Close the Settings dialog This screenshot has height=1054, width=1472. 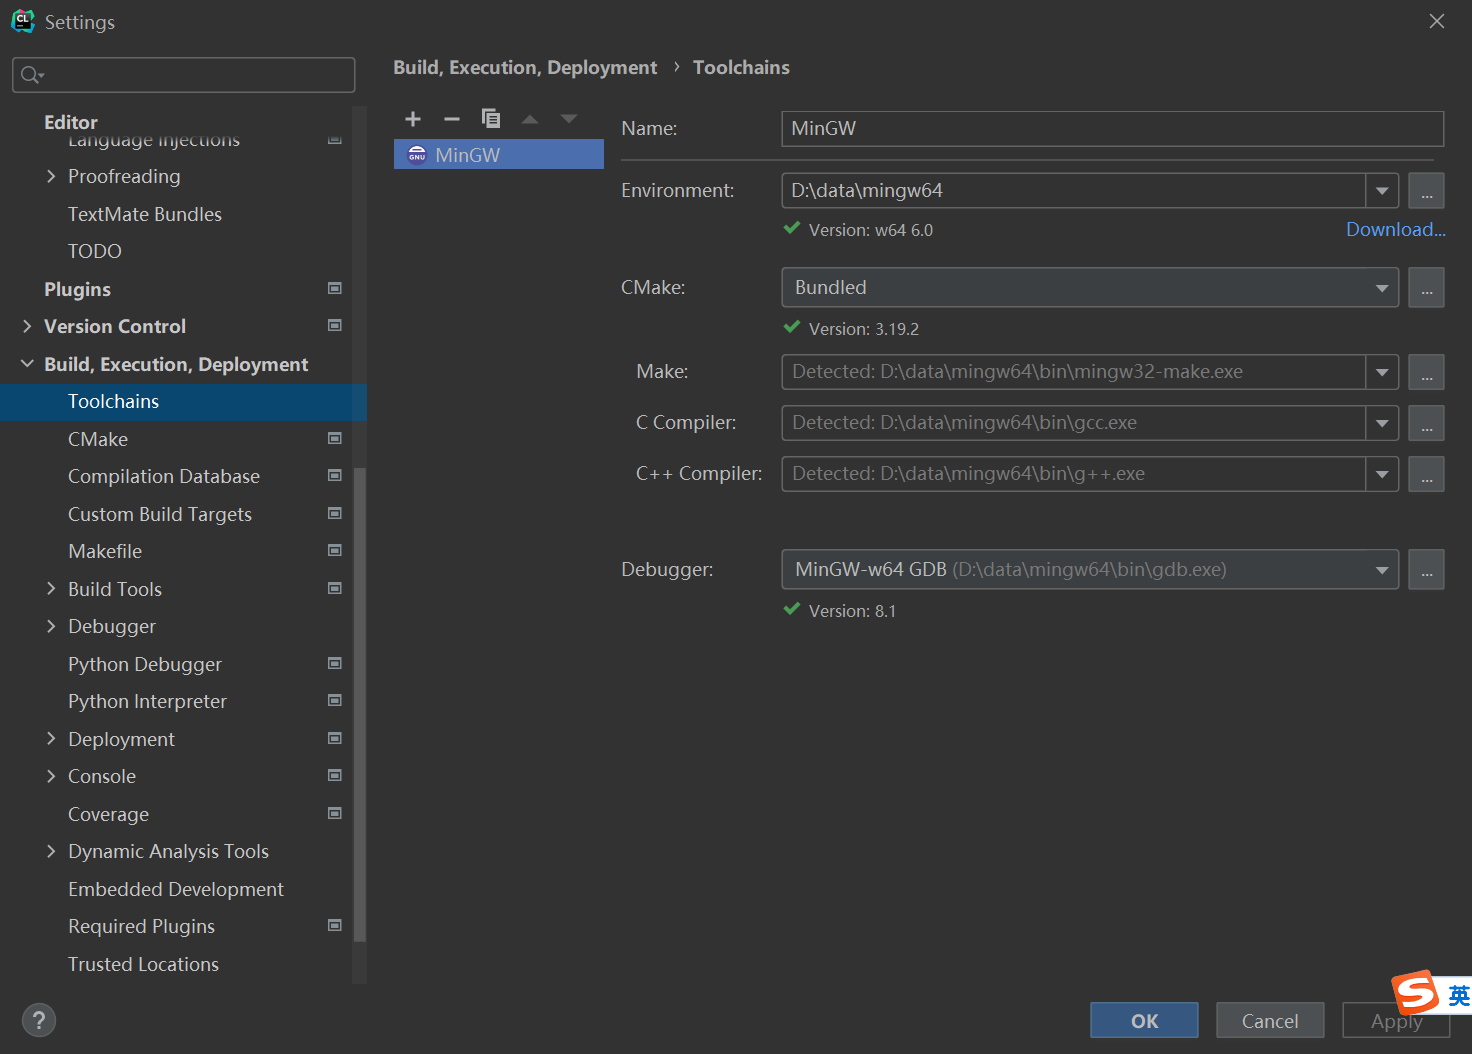tap(1437, 21)
